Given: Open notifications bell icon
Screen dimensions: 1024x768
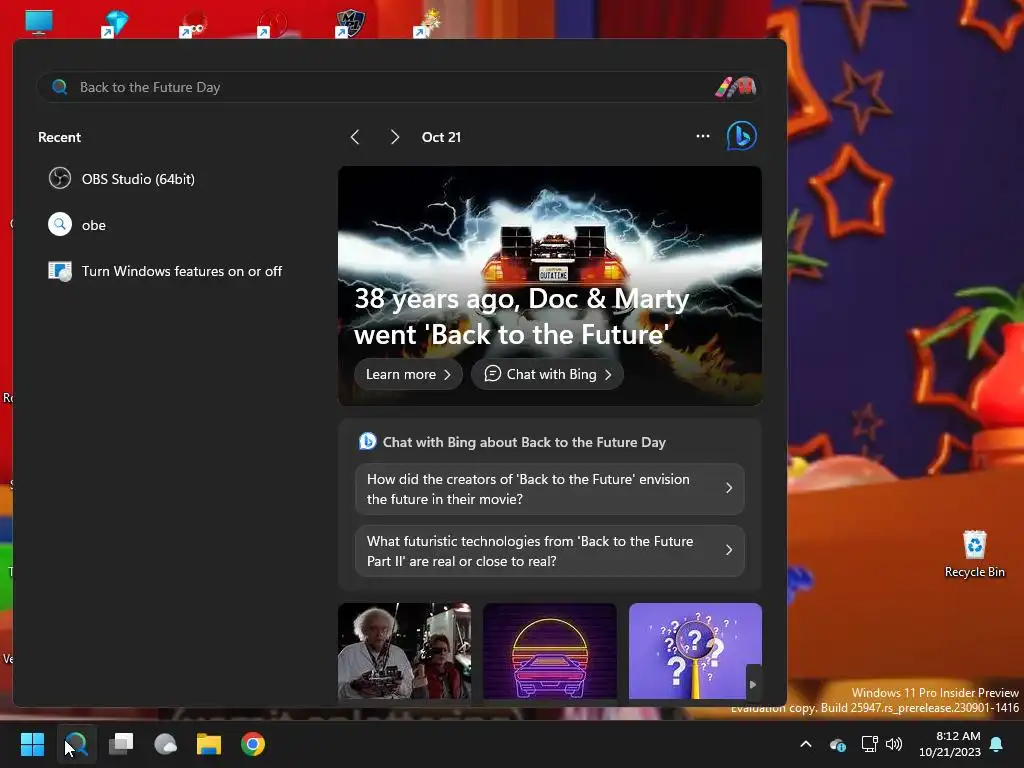Looking at the screenshot, I should (x=997, y=744).
